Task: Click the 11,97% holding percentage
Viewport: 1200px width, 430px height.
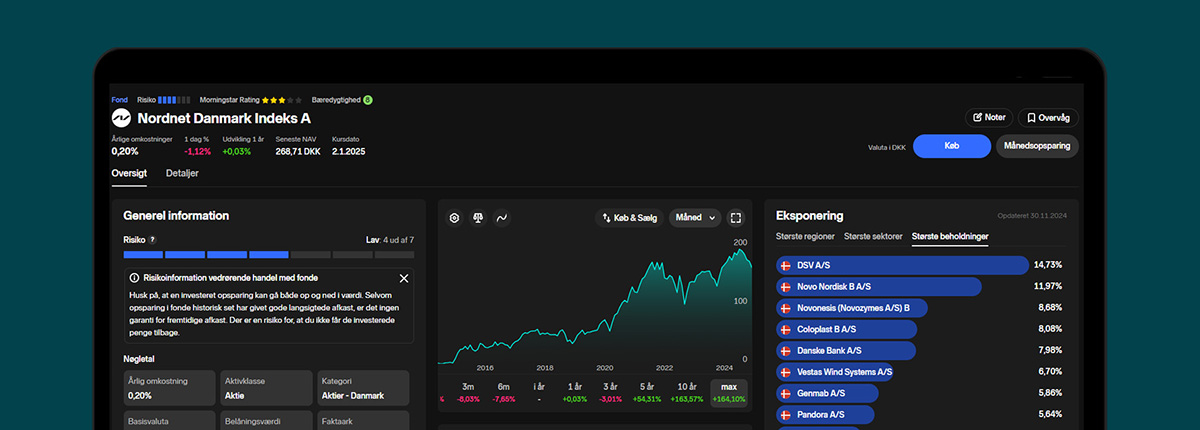Action: [x=1048, y=286]
